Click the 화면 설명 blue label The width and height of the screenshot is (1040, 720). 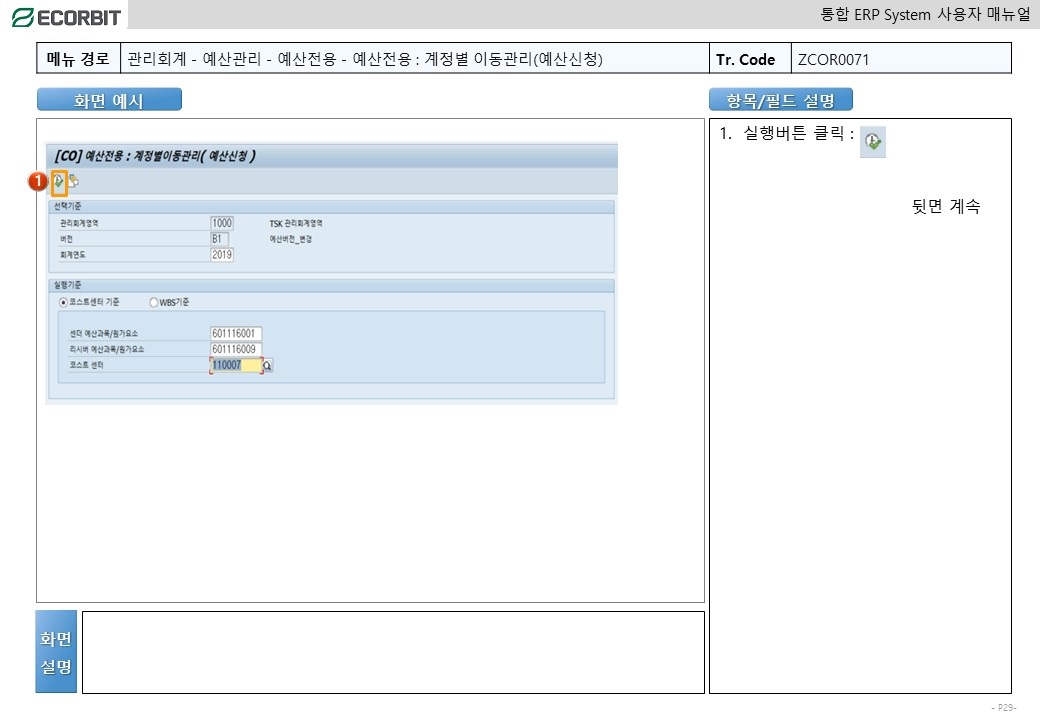point(55,652)
